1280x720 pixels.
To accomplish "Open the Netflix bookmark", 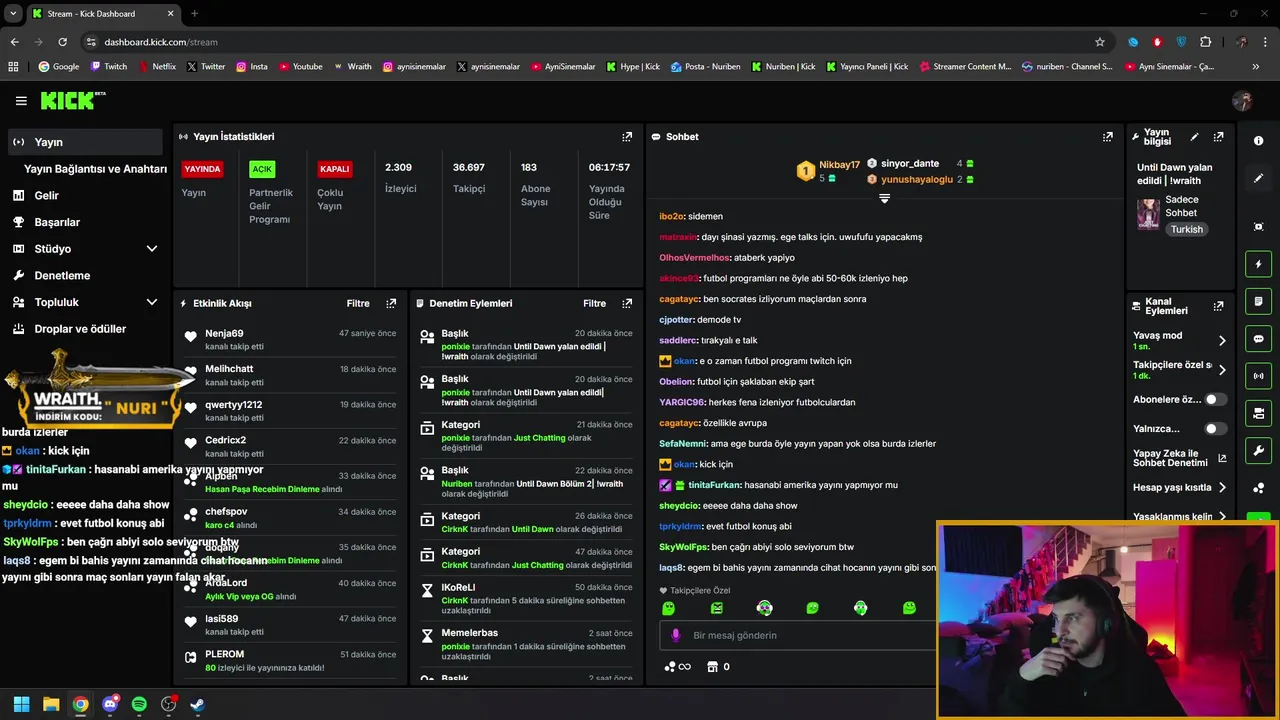I will (156, 67).
